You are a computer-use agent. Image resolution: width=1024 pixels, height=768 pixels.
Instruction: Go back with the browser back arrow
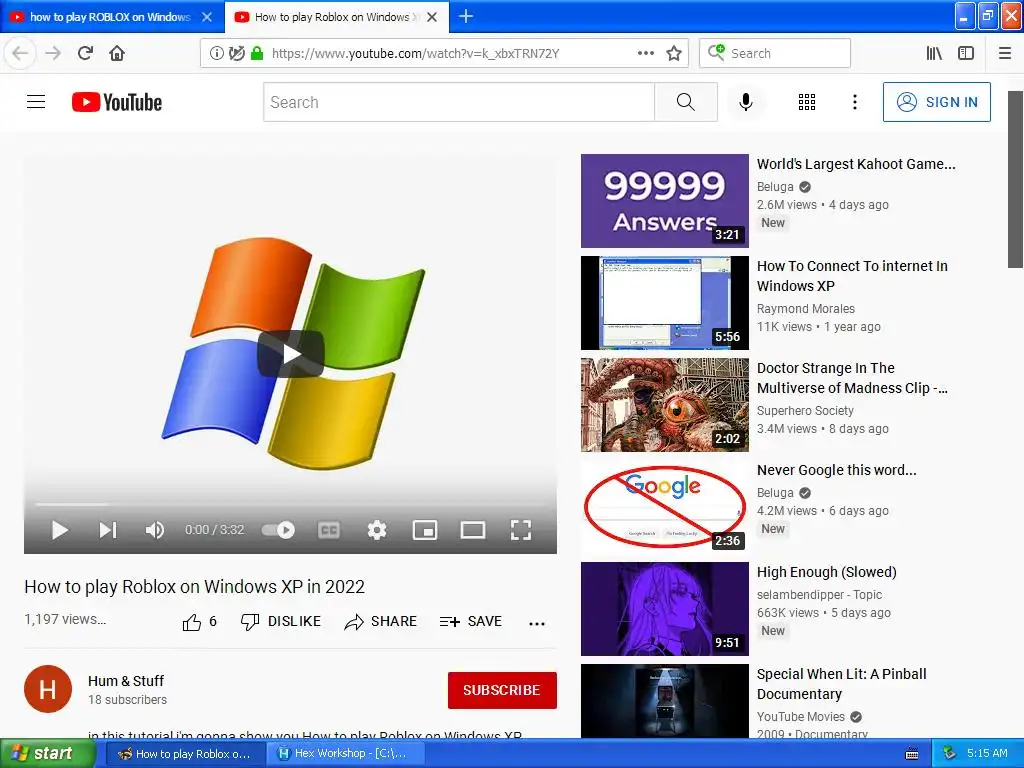point(20,54)
